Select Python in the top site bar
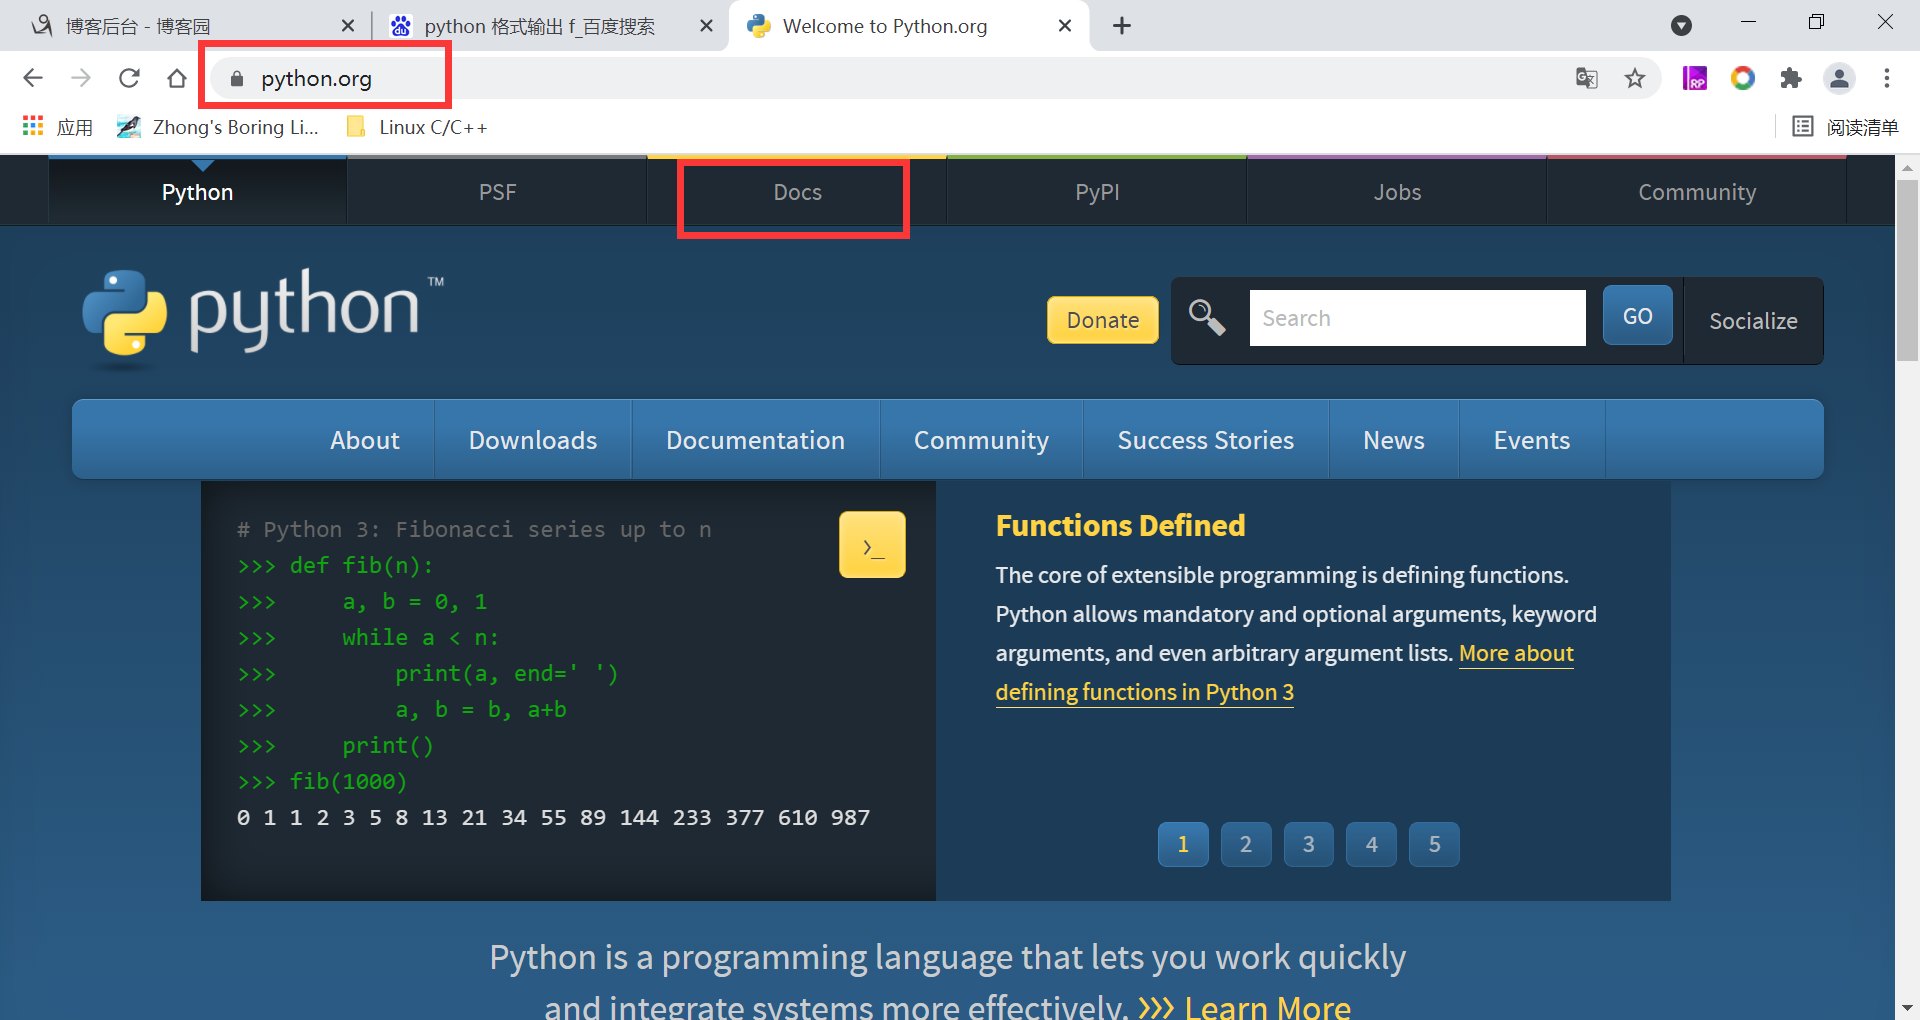 [x=198, y=192]
